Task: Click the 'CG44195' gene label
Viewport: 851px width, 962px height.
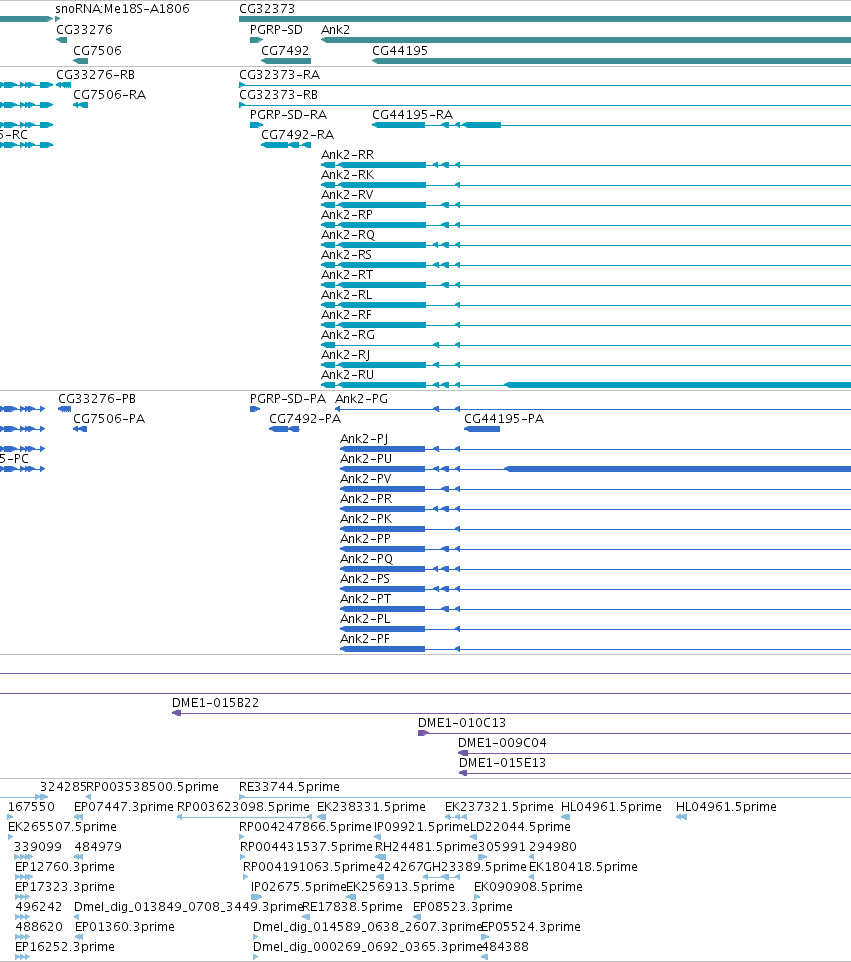Action: tap(399, 50)
